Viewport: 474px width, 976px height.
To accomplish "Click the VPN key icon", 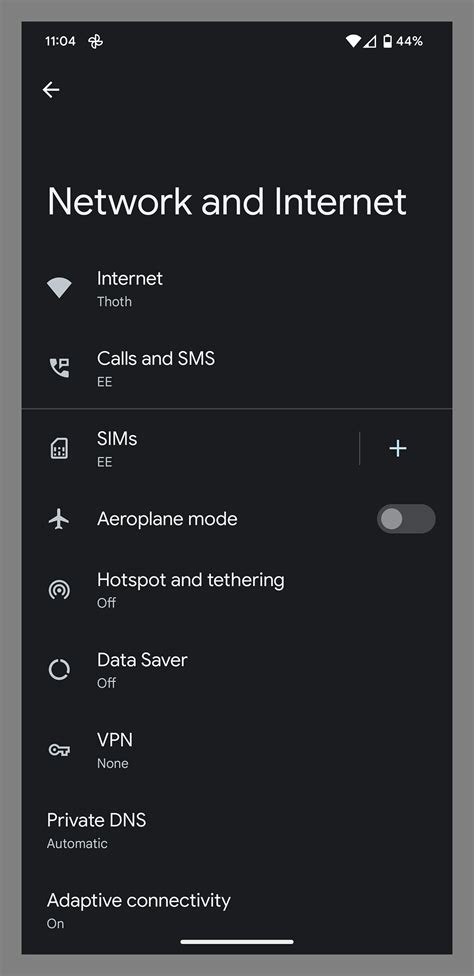I will click(59, 750).
